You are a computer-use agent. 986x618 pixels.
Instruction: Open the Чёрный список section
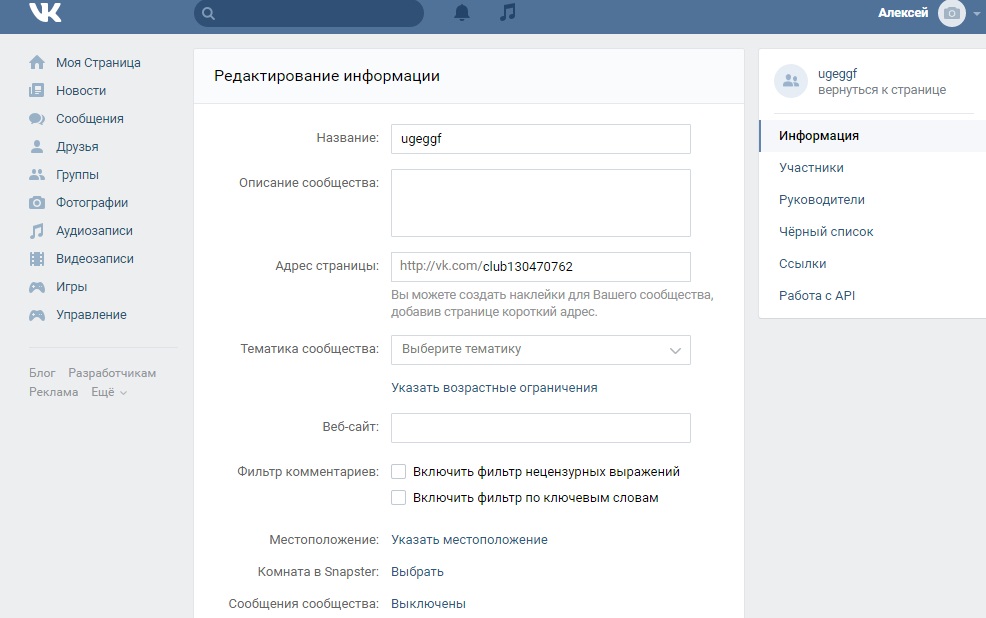(826, 232)
